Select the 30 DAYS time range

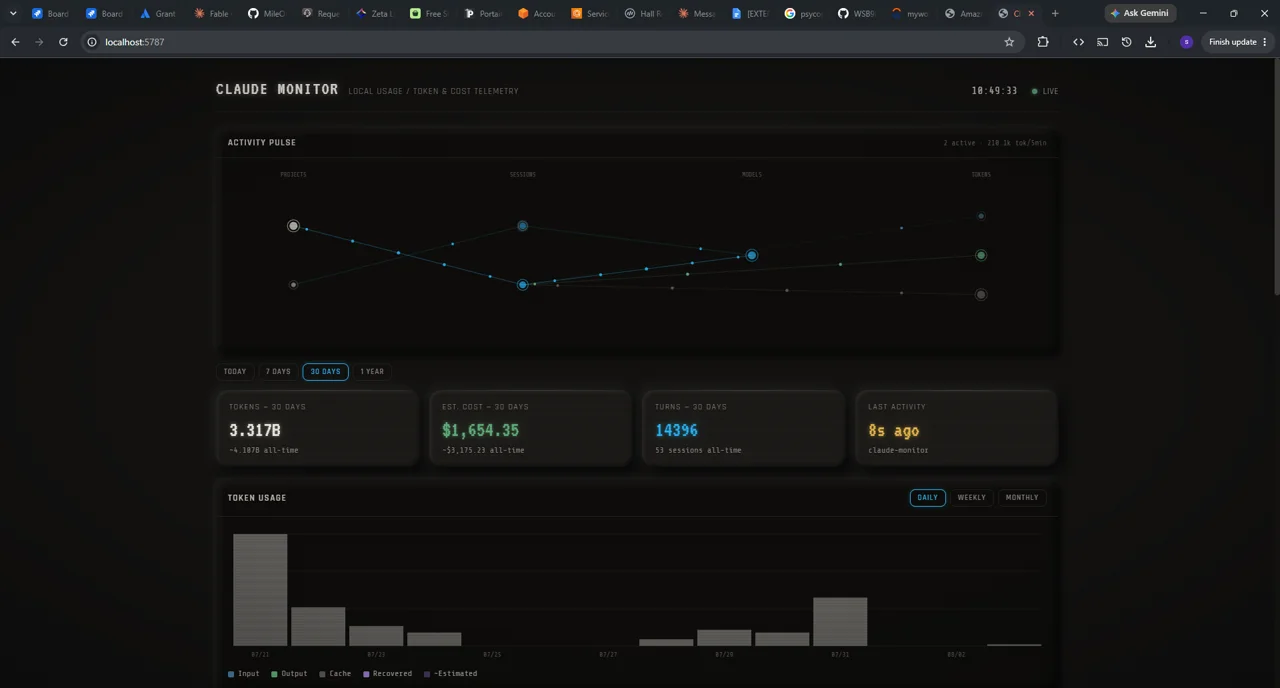[326, 371]
